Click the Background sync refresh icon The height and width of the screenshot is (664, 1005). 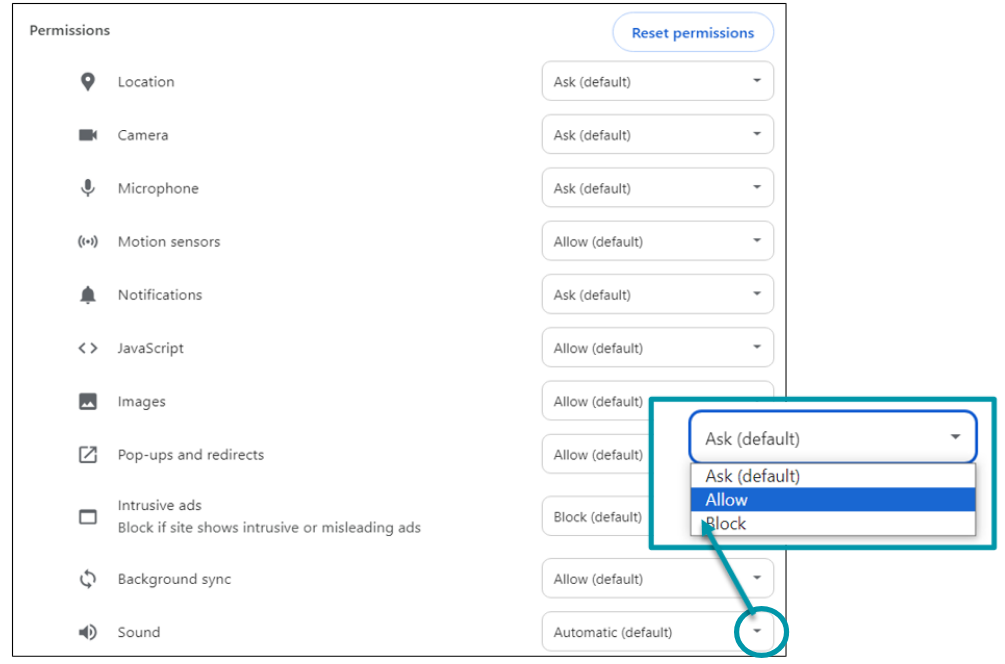coord(88,578)
